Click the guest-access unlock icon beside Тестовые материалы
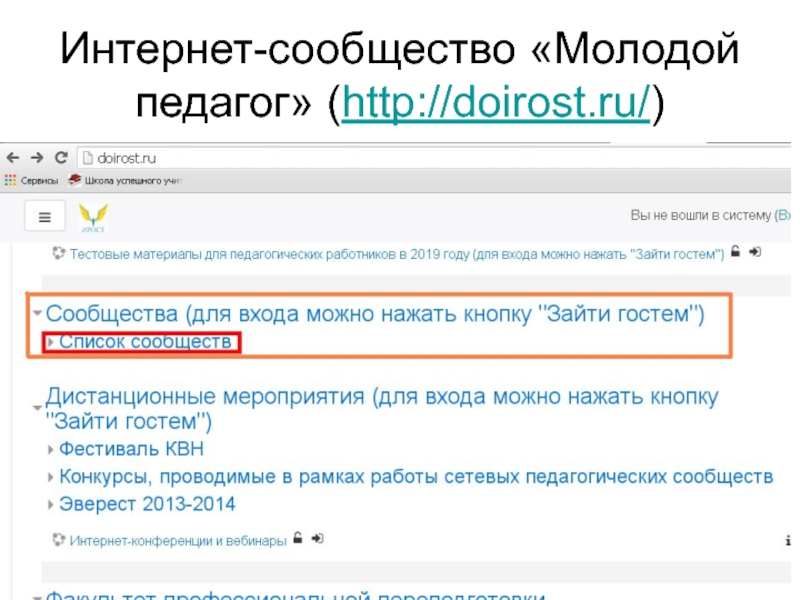The height and width of the screenshot is (600, 800). tap(735, 254)
